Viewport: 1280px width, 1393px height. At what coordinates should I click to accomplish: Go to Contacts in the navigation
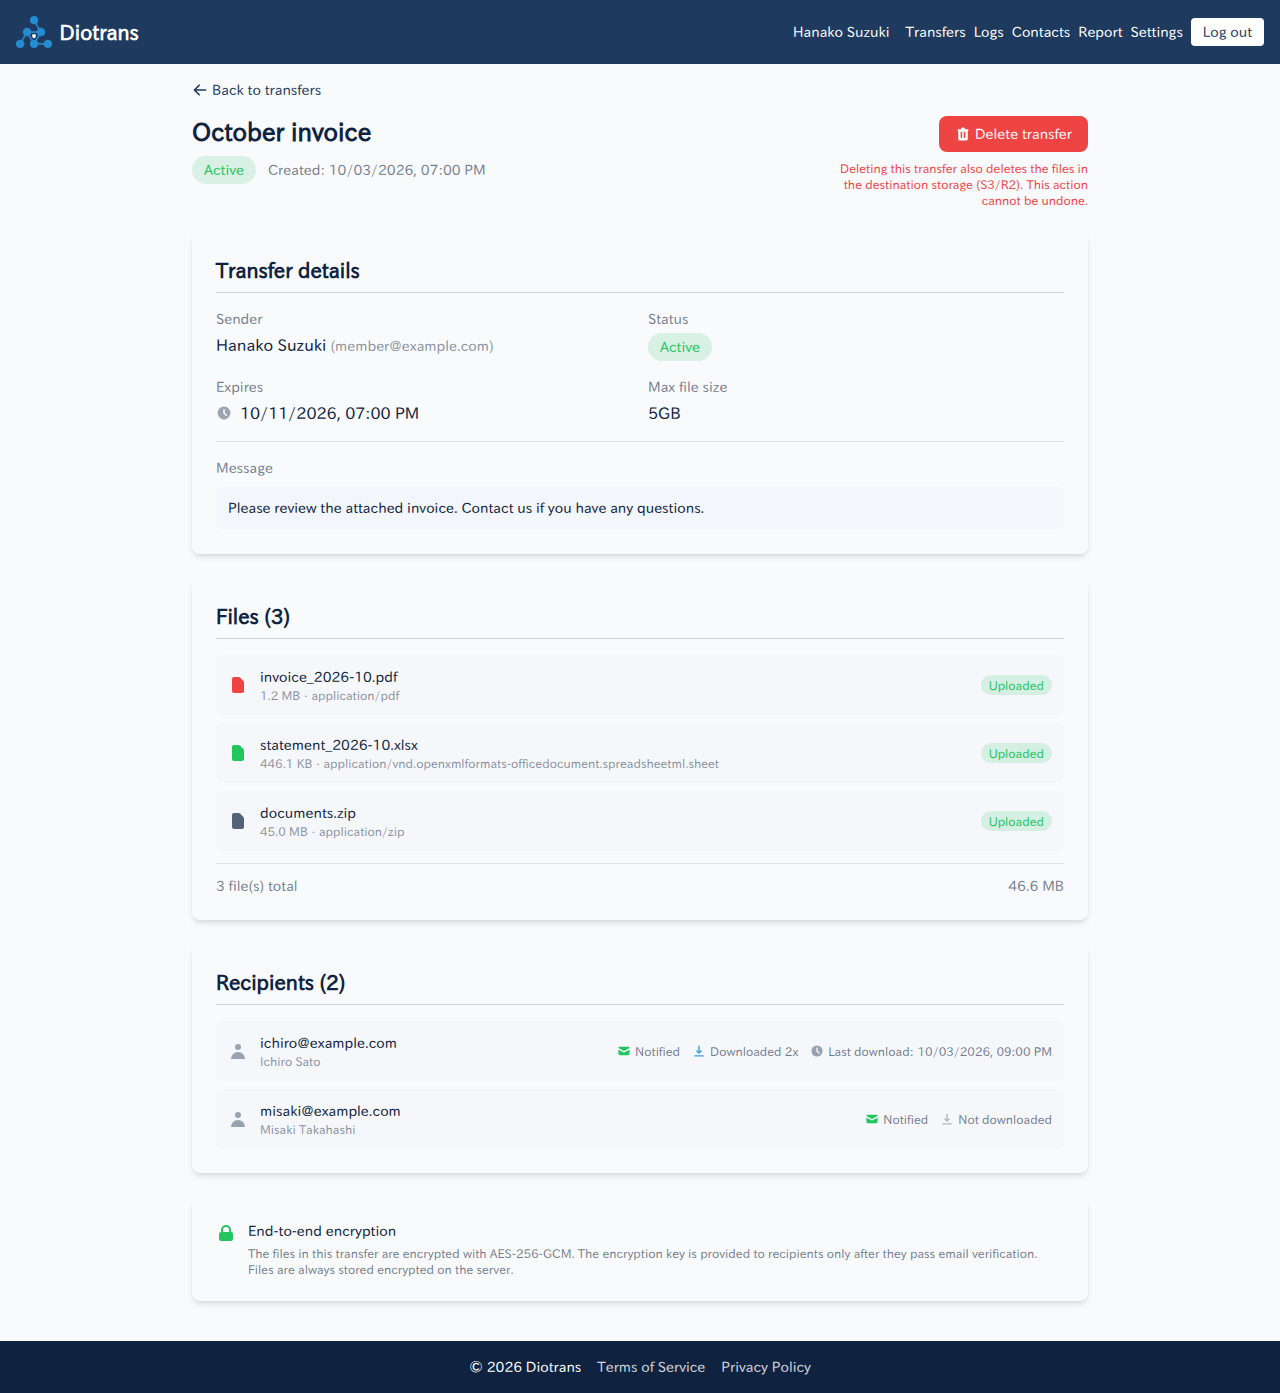(x=1041, y=32)
